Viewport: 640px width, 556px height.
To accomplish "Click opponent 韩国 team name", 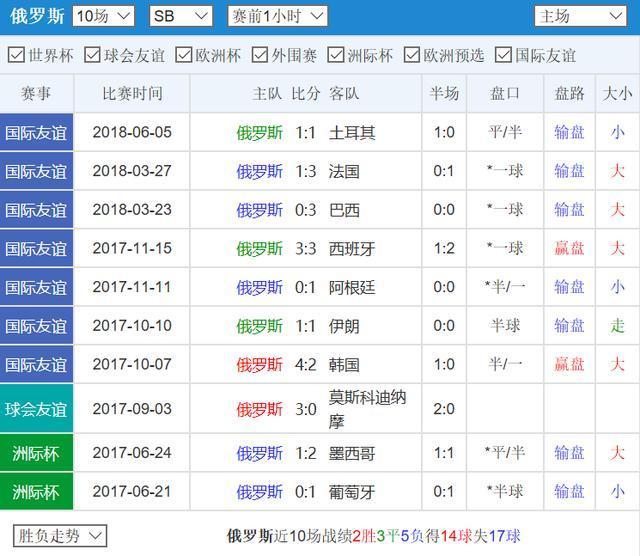I will 344,365.
